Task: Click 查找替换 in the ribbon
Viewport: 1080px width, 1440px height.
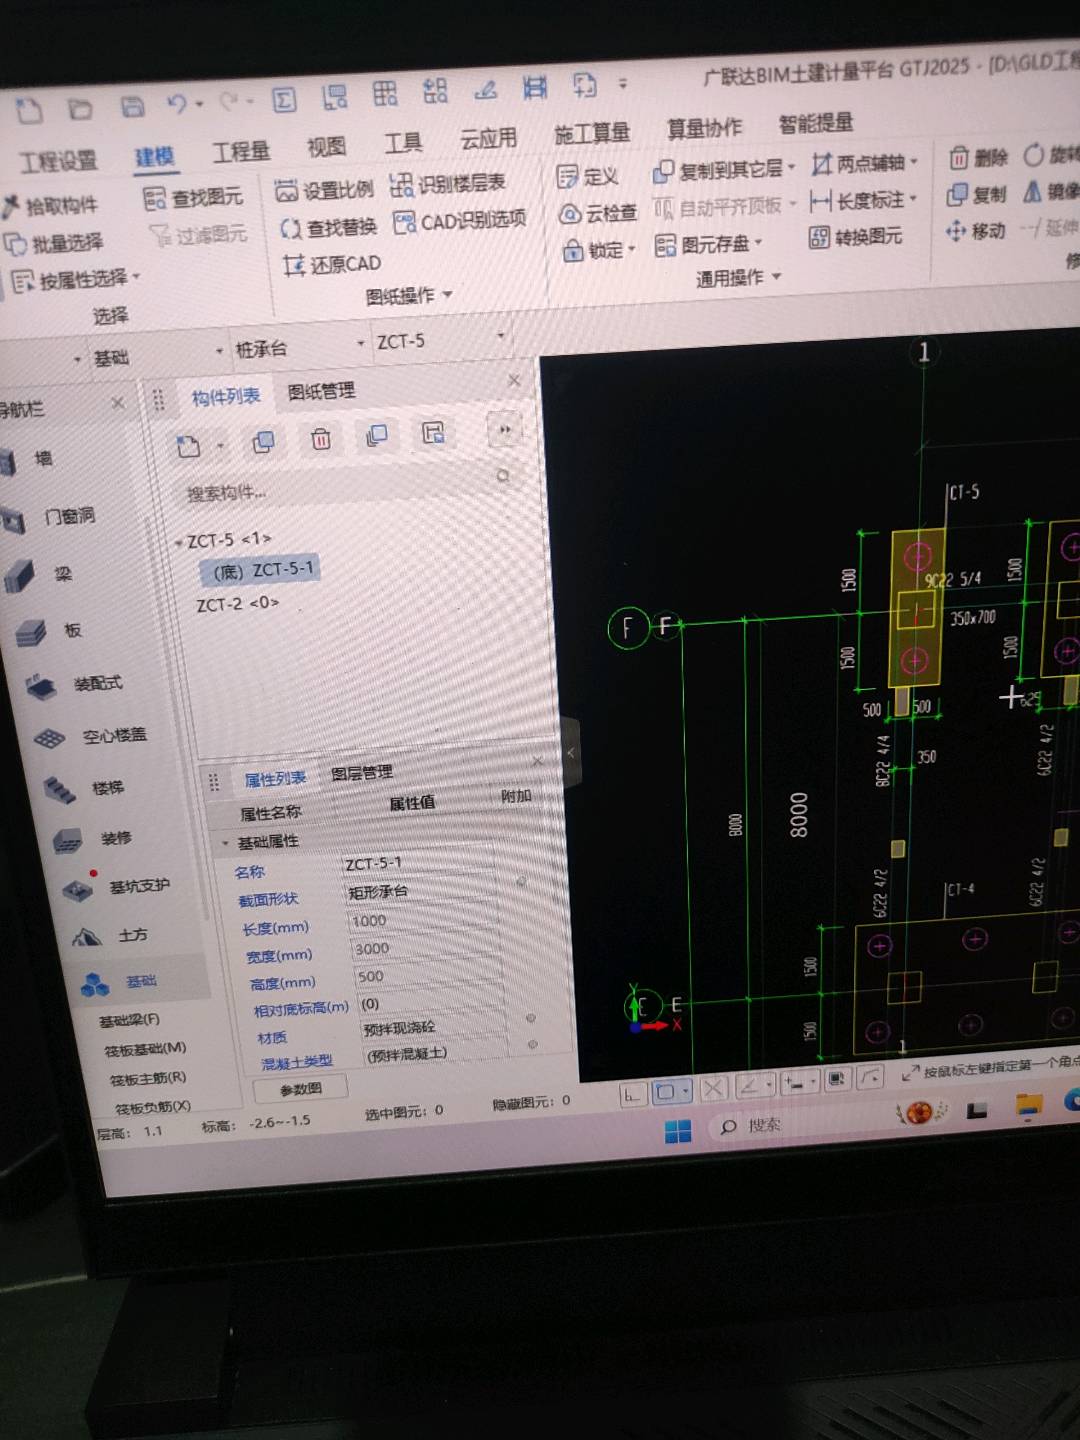Action: [329, 228]
